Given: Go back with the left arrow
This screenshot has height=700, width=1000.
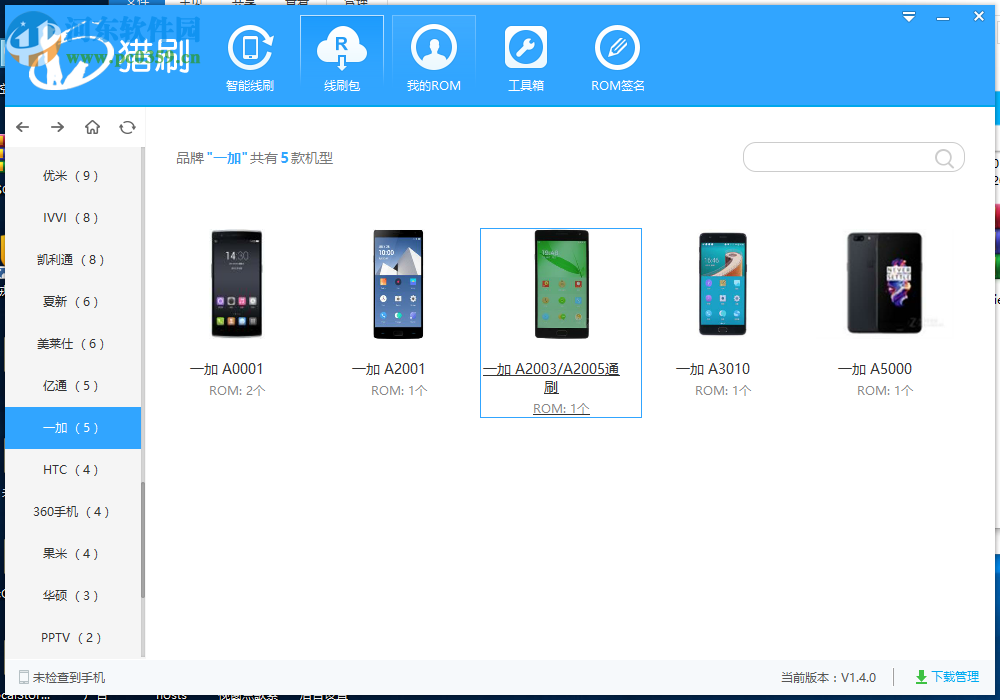Looking at the screenshot, I should click(x=23, y=127).
